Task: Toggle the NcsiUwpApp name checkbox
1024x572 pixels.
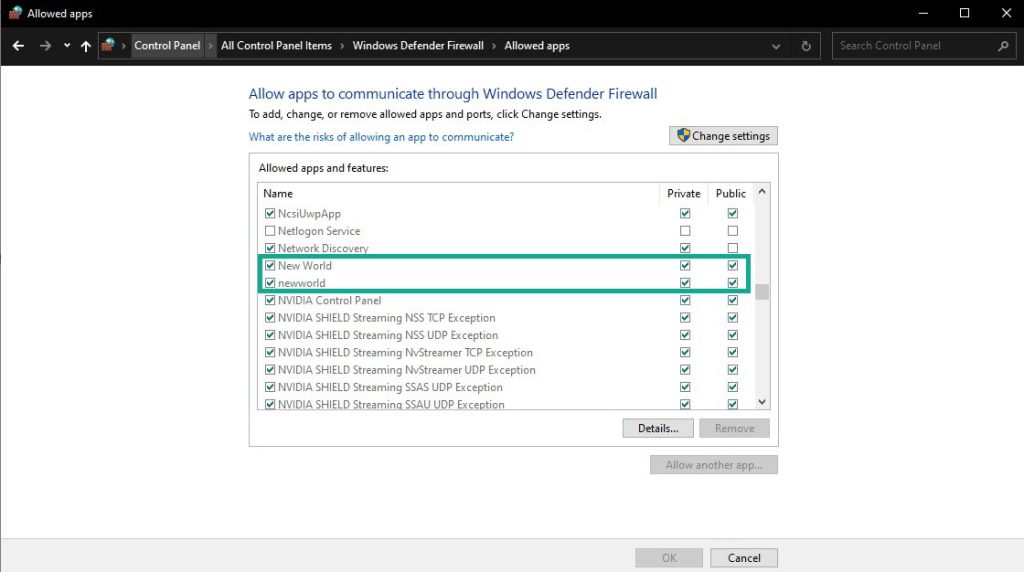Action: pyautogui.click(x=270, y=214)
